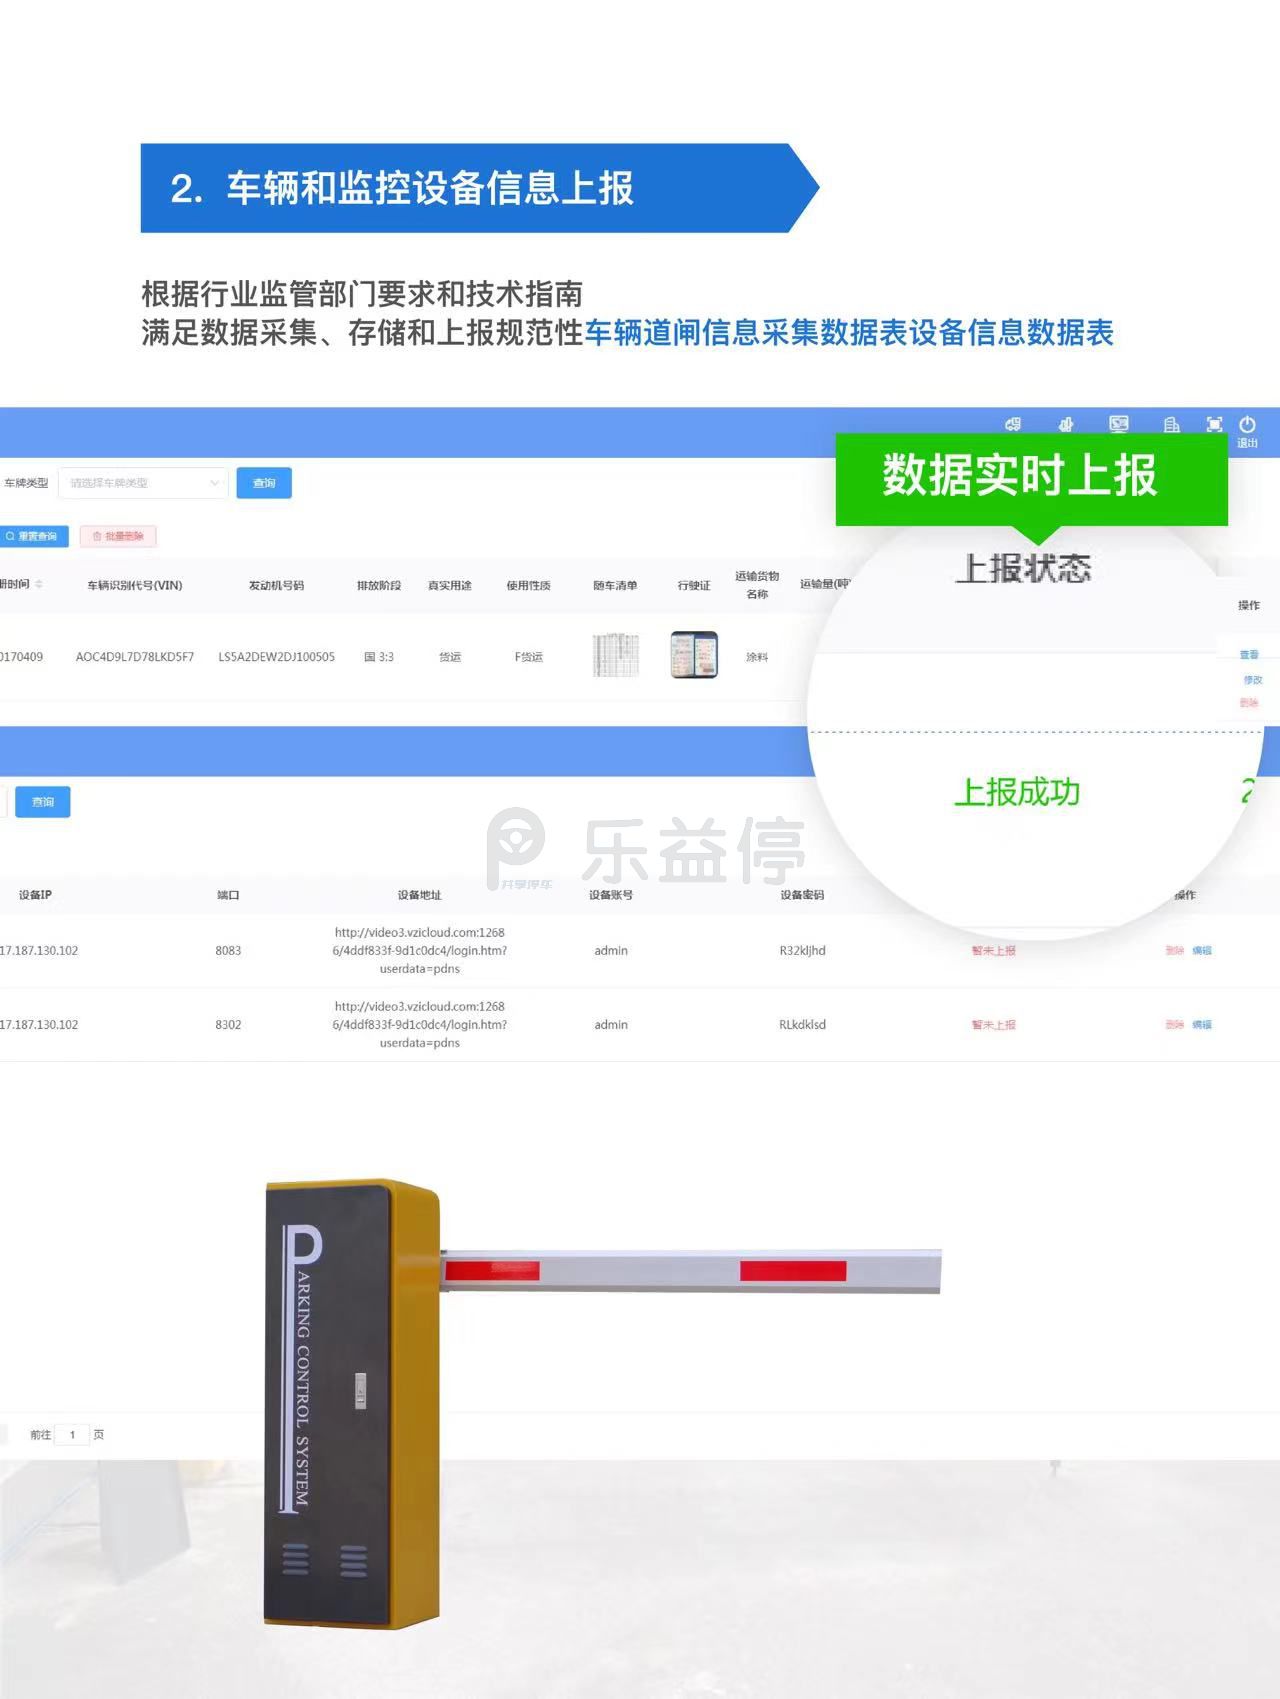This screenshot has height=1699, width=1280.
Task: Click the device password R32kljhd
Action: click(802, 950)
